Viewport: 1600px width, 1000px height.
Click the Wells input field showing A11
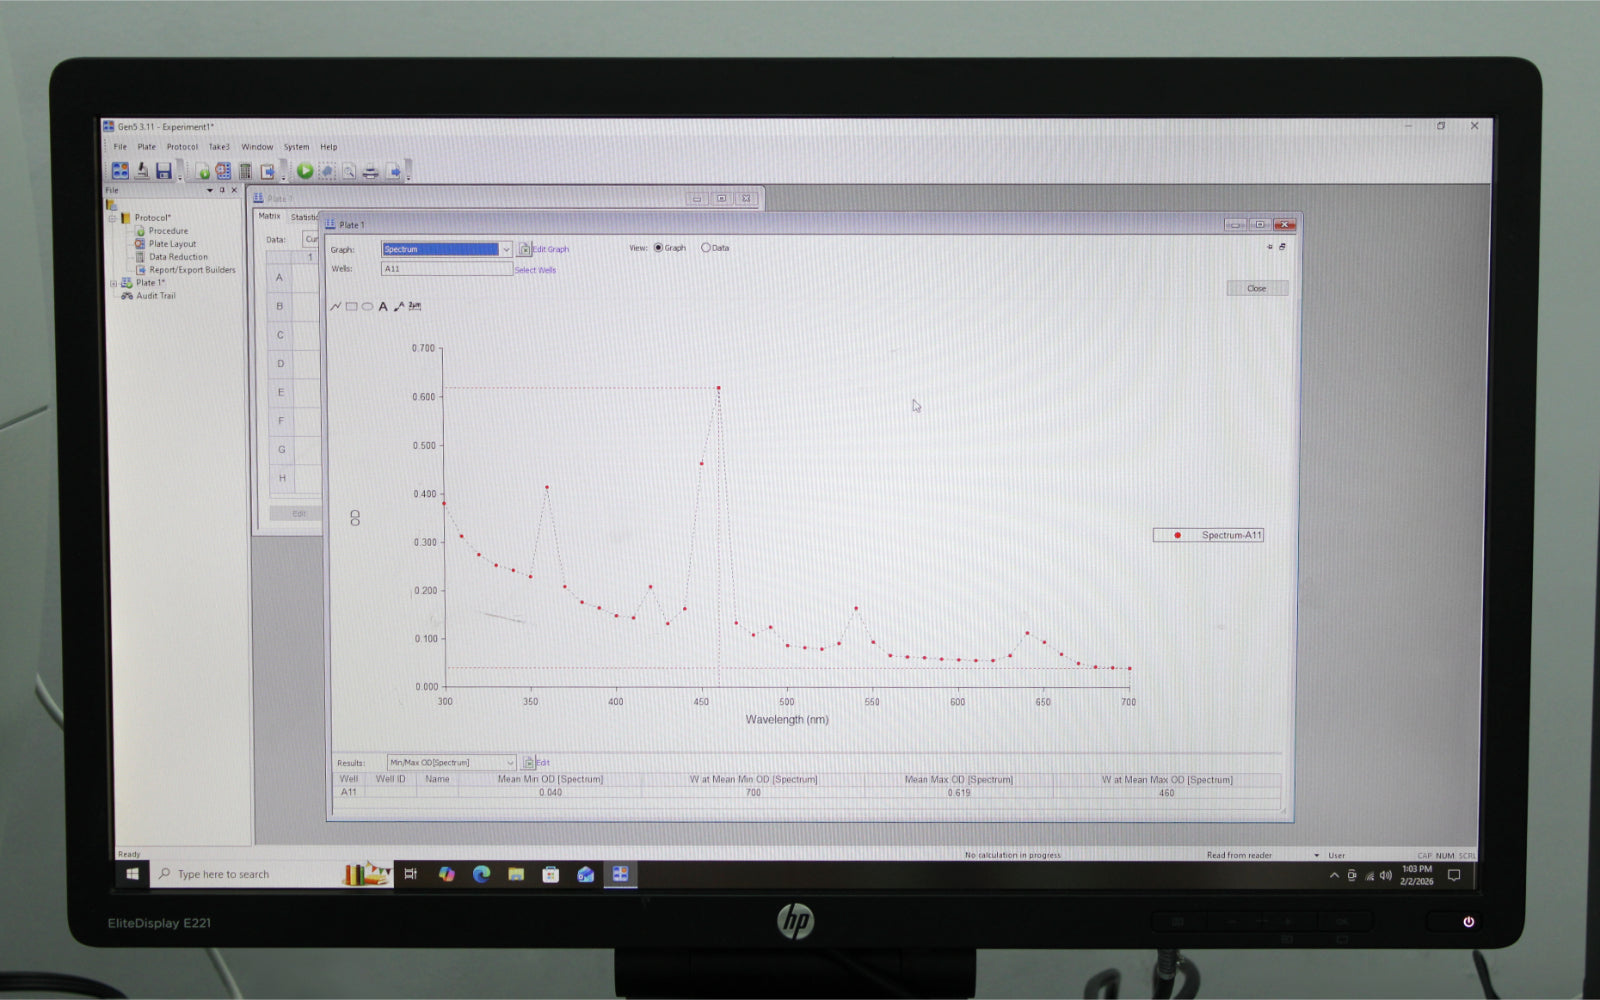[x=446, y=269]
